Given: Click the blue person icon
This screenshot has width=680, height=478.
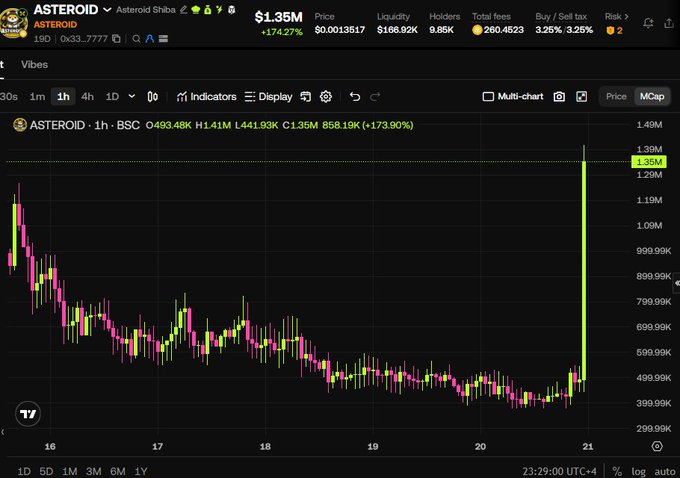Looking at the screenshot, I should pos(150,39).
